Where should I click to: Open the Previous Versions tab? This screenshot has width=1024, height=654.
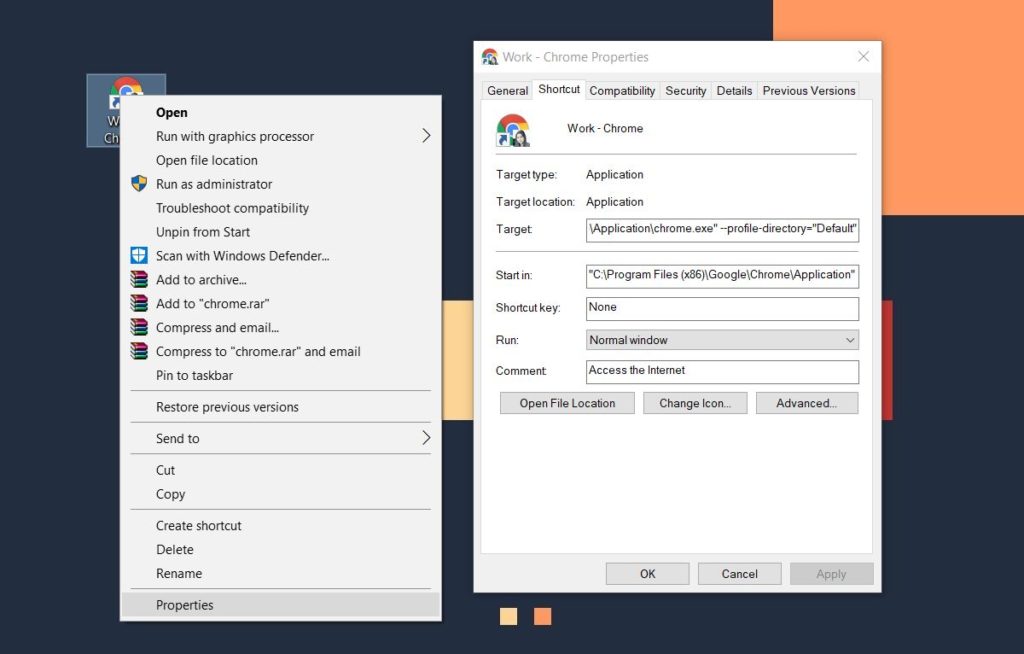808,90
